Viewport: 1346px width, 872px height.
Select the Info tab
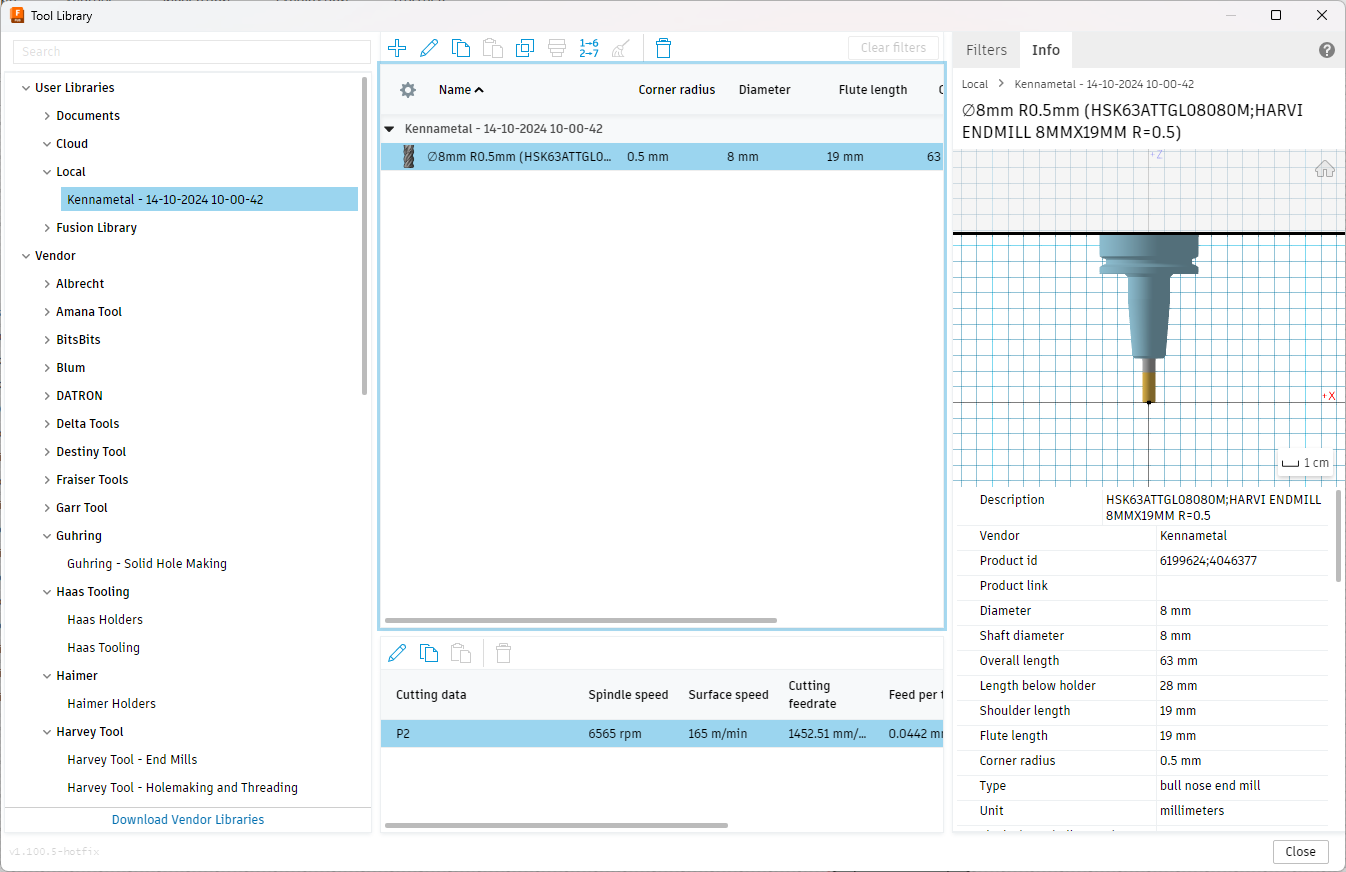1046,50
